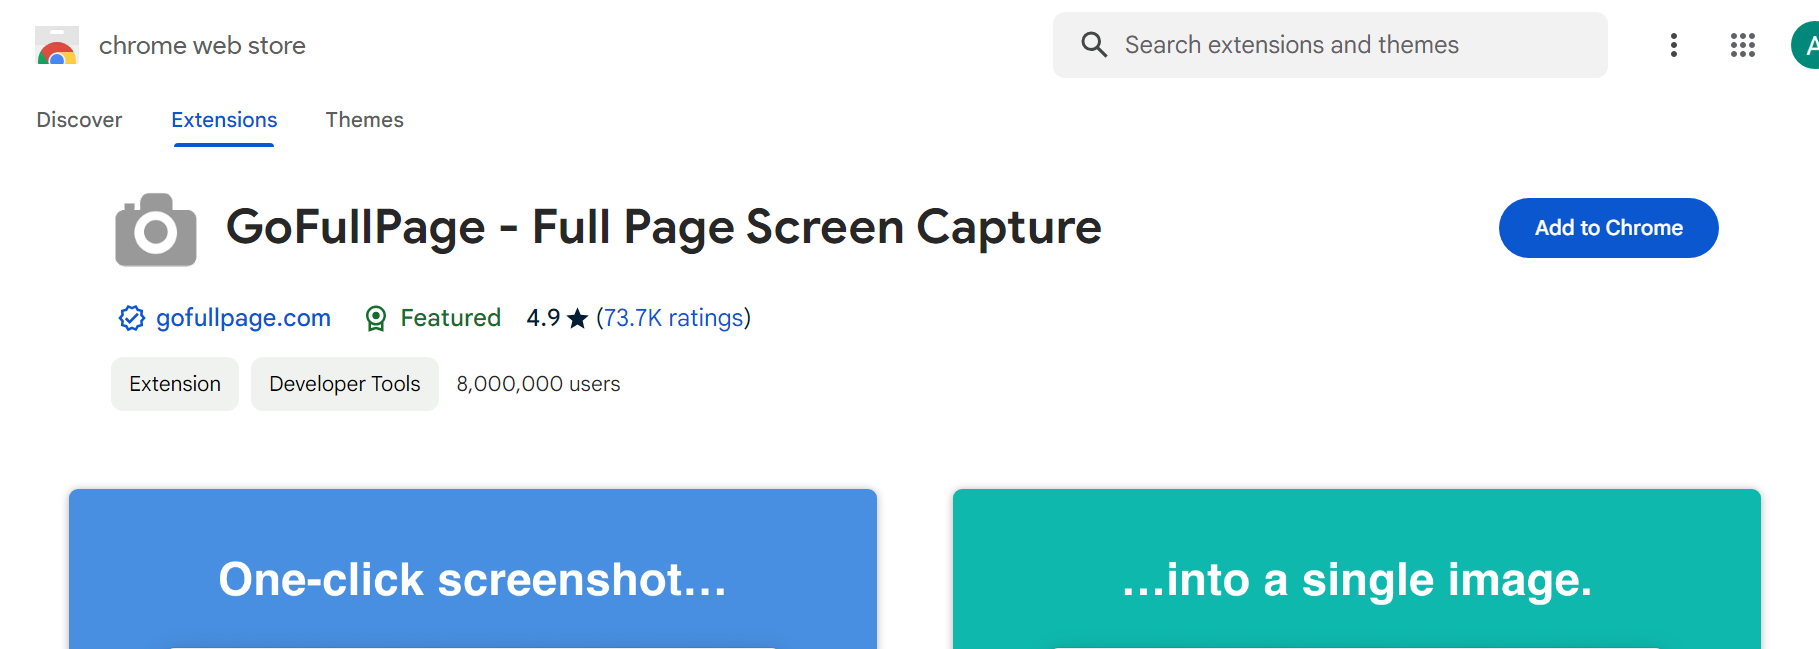The image size is (1819, 649).
Task: Click the magnifier search icon
Action: [1094, 45]
